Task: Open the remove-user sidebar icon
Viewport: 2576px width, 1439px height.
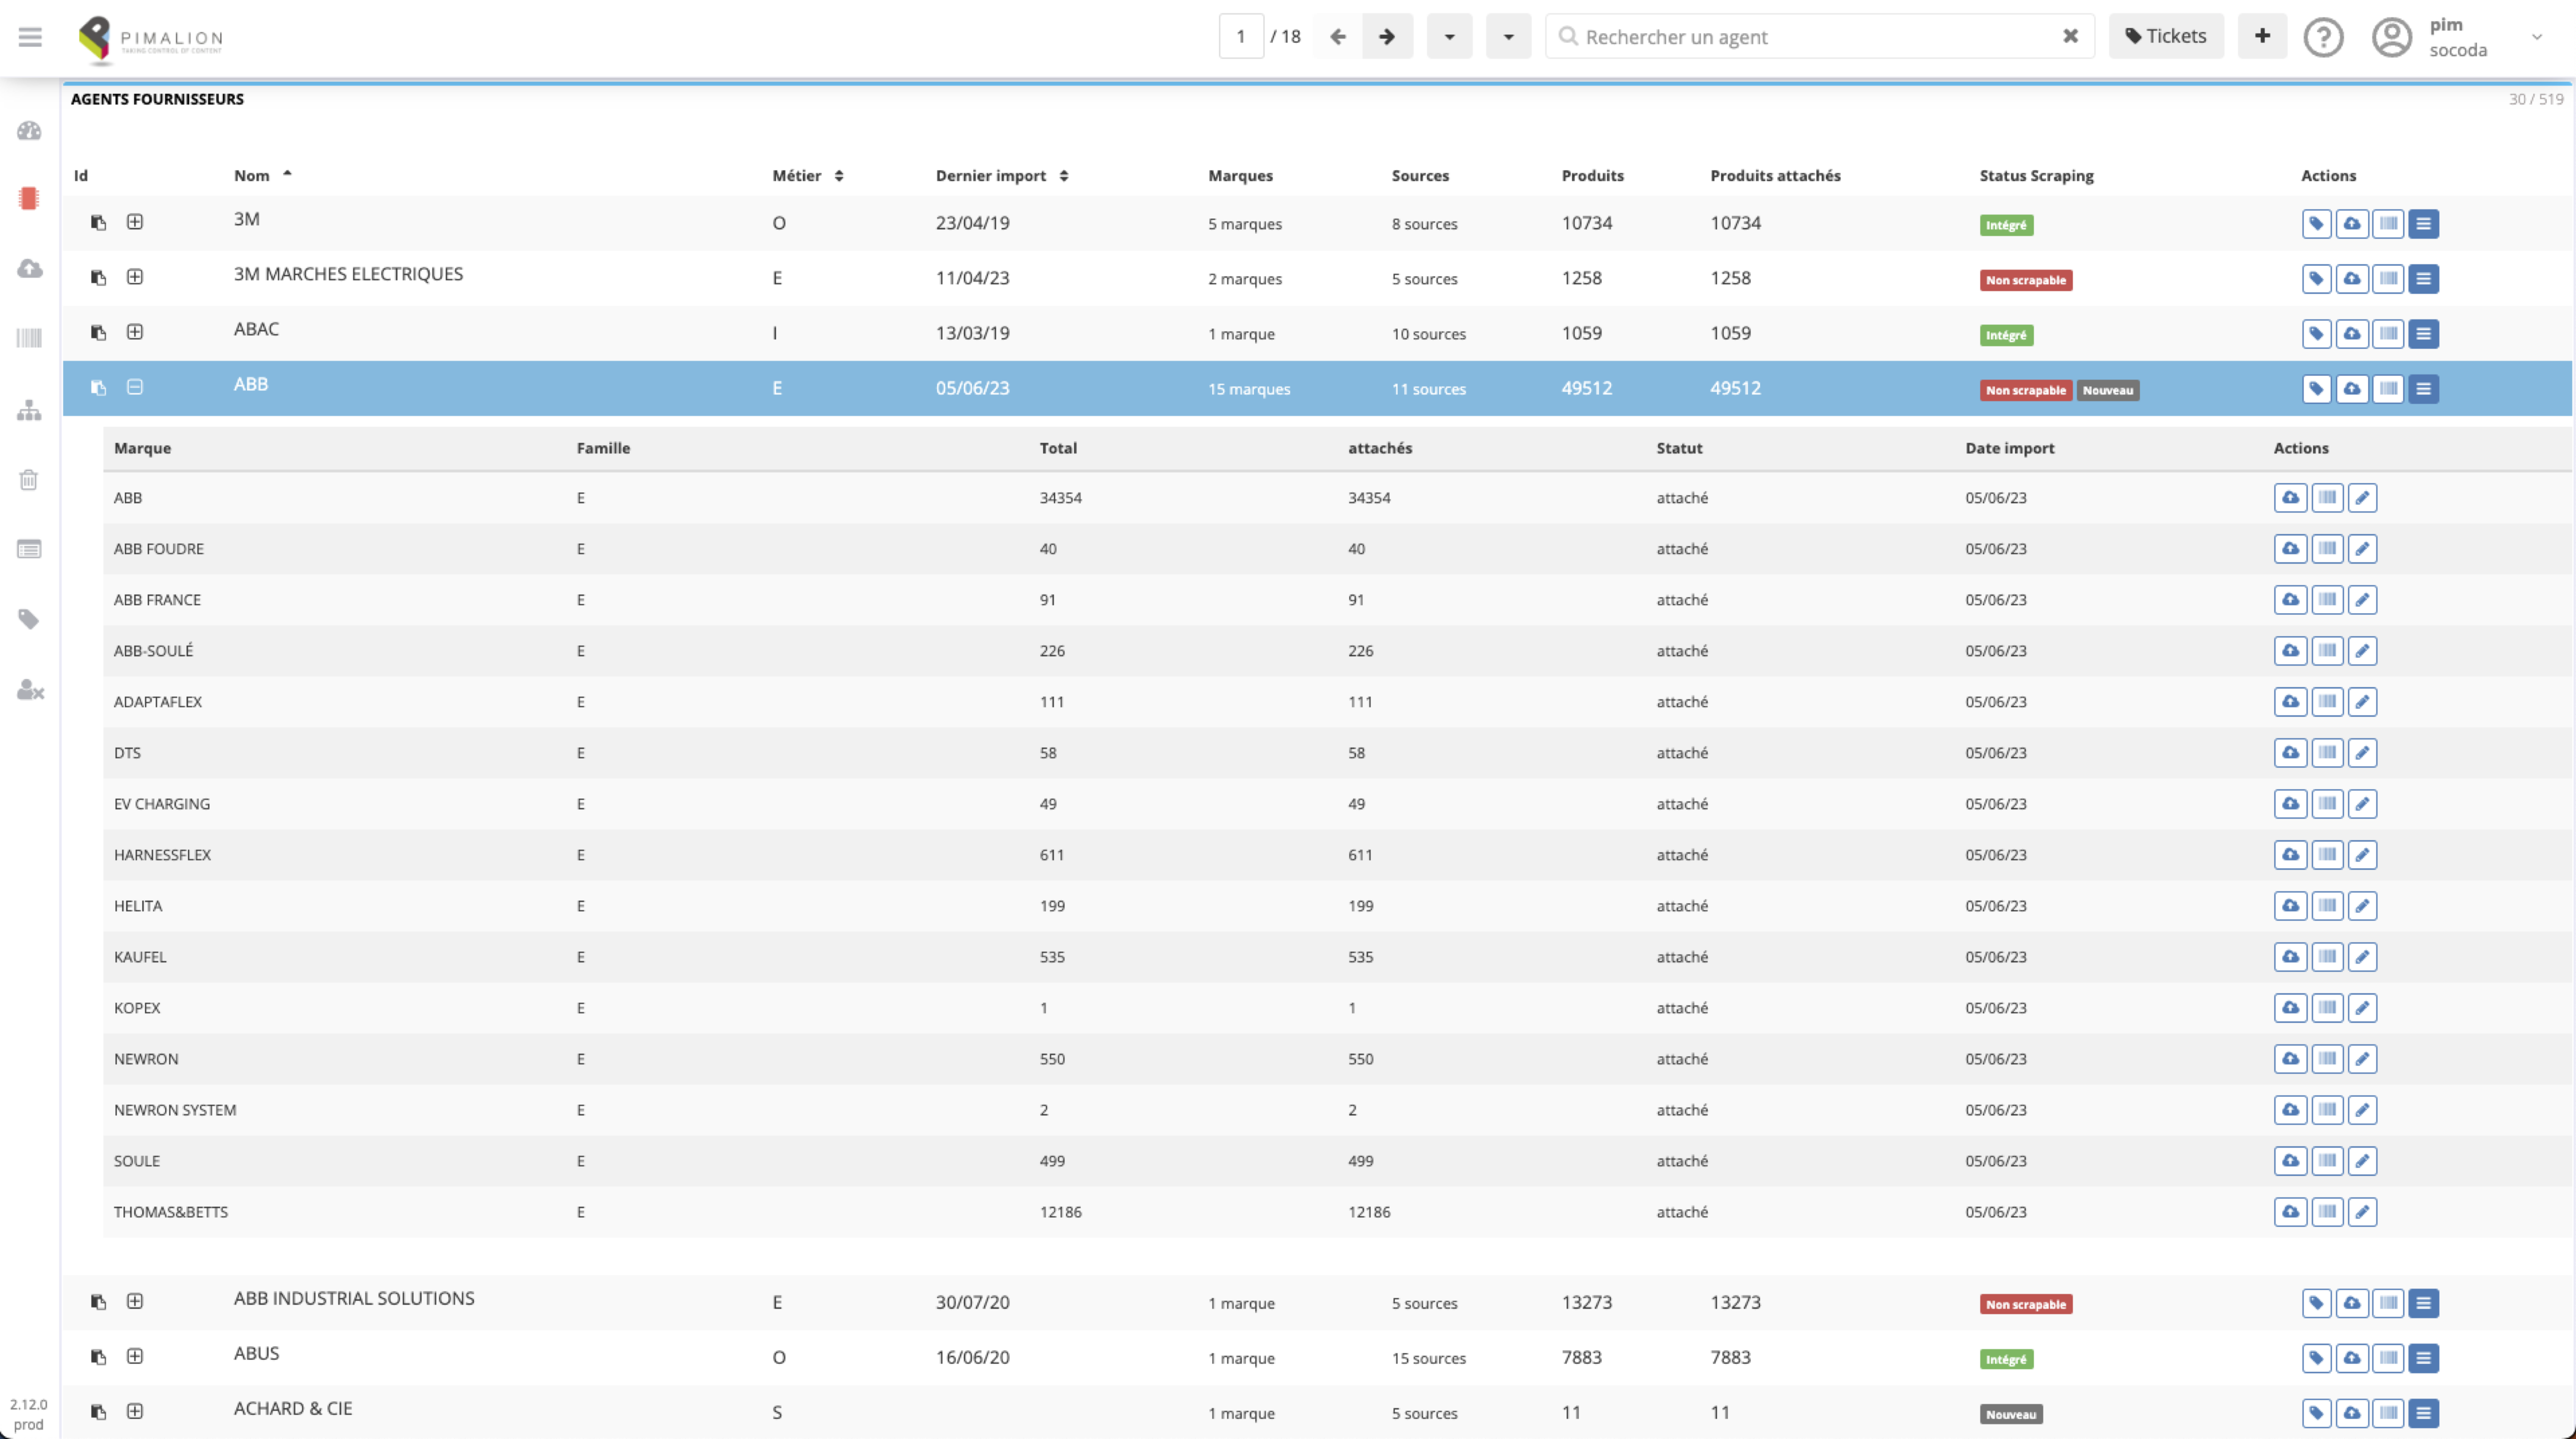Action: [30, 690]
